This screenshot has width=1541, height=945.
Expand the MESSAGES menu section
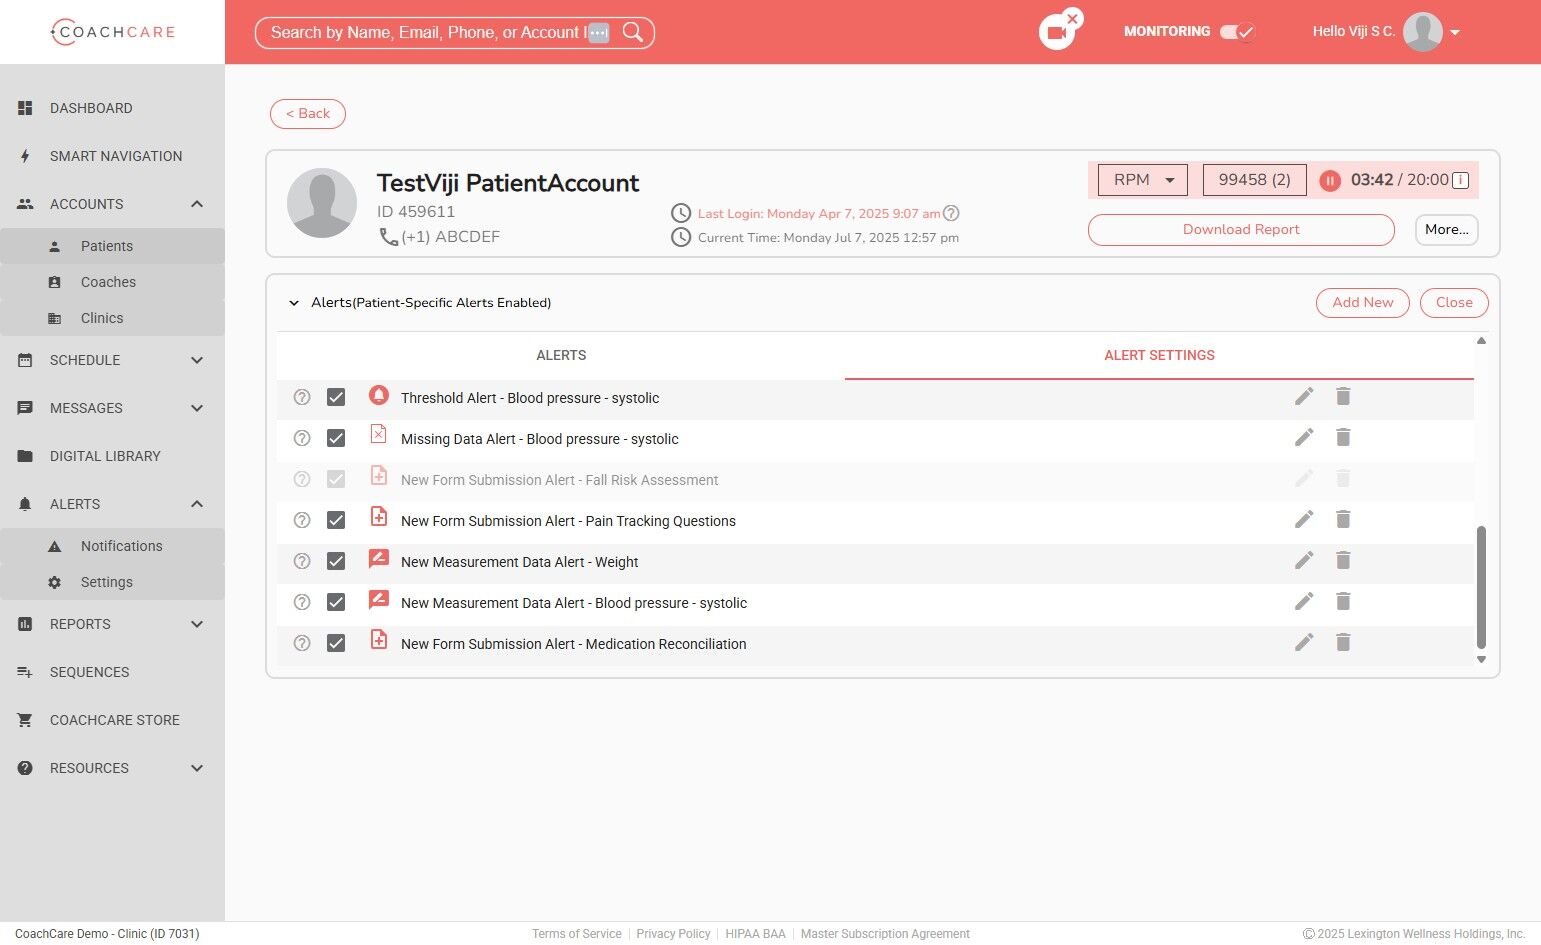click(x=197, y=408)
